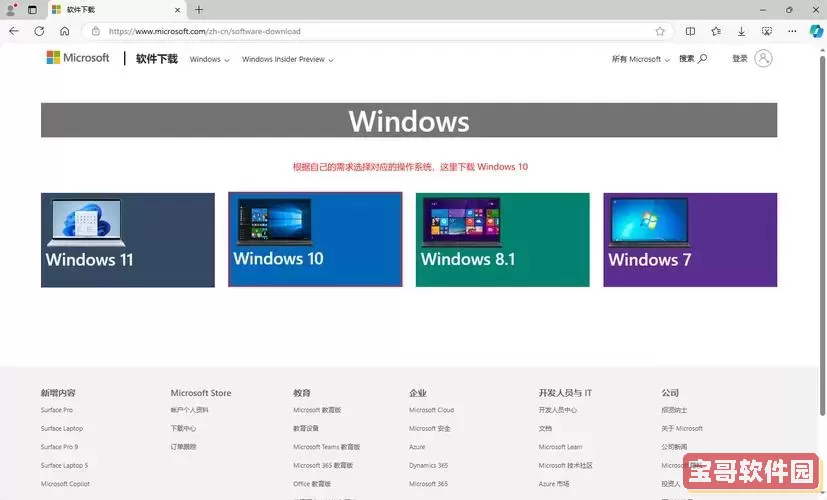The width and height of the screenshot is (827, 500).
Task: Open the Microsoft 技术社区 footer link
Action: click(565, 465)
